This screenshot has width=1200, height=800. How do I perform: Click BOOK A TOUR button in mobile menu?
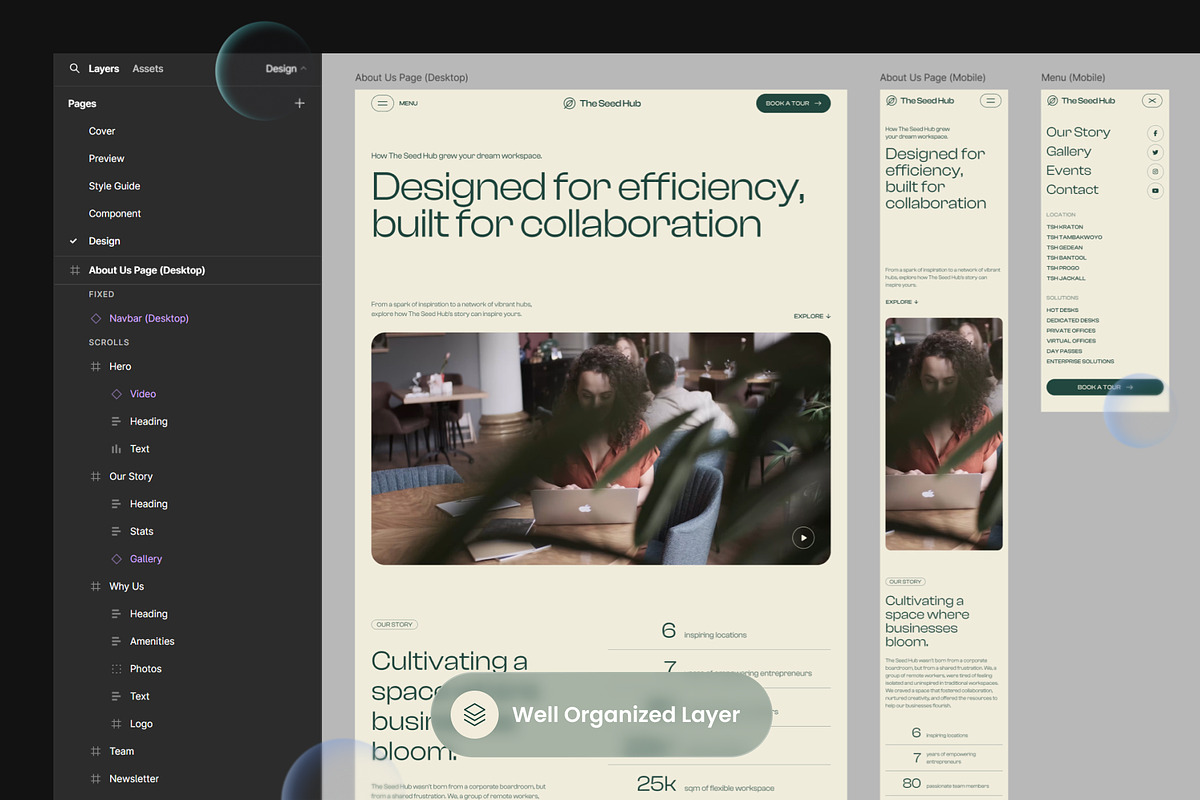pyautogui.click(x=1105, y=387)
